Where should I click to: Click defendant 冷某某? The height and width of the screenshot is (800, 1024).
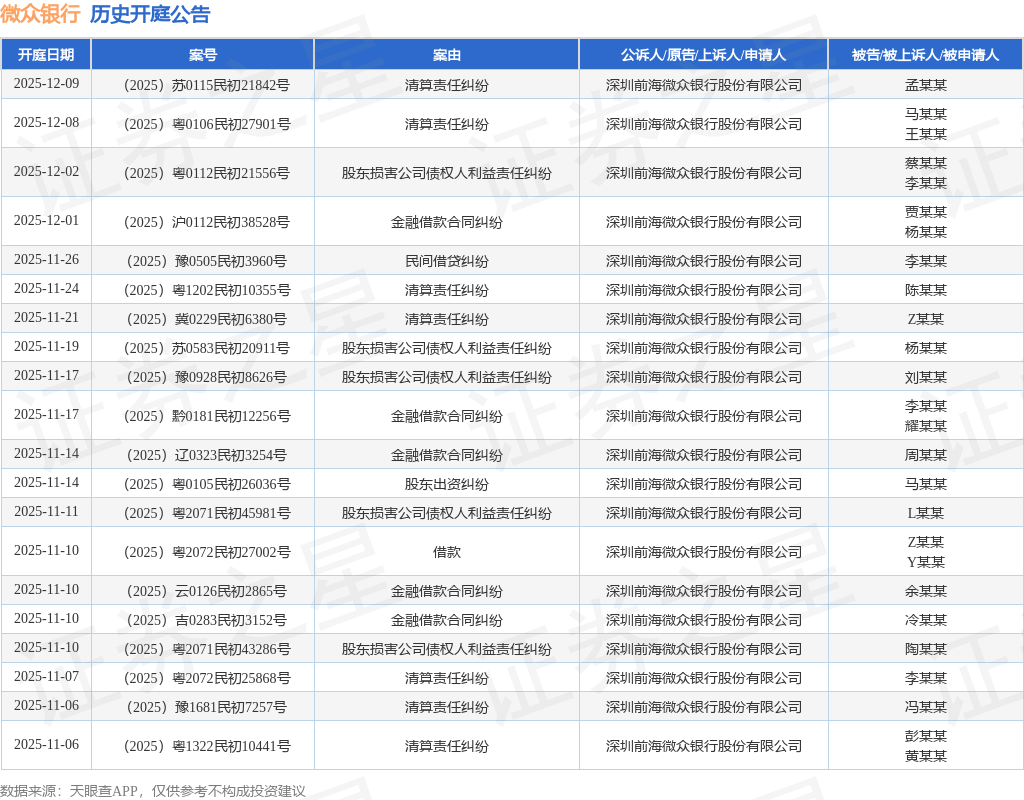926,620
